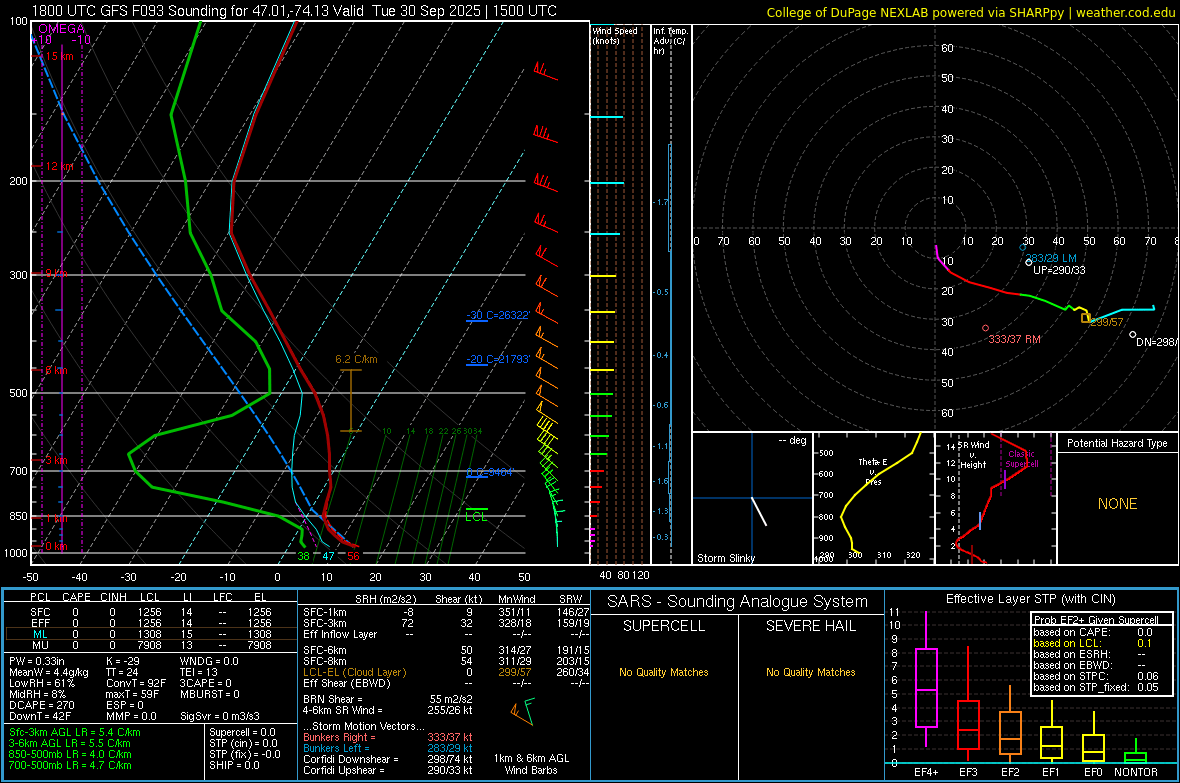
Task: Click the SRH (m2/s2) column header
Action: coord(385,599)
